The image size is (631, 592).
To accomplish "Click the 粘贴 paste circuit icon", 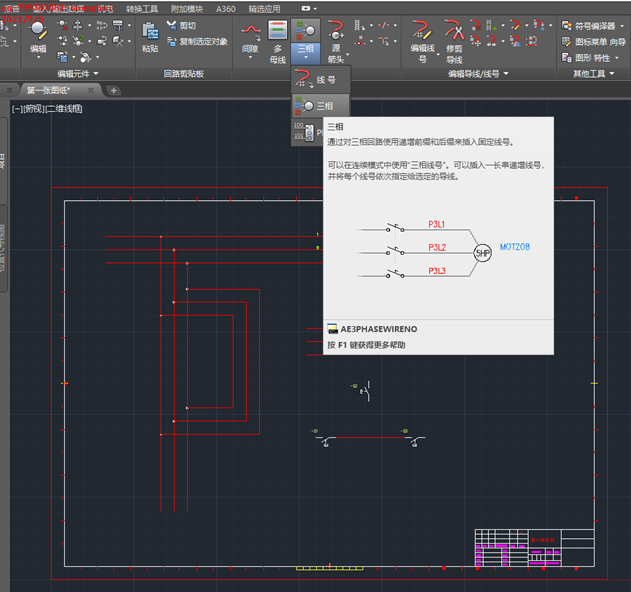I will tap(149, 33).
